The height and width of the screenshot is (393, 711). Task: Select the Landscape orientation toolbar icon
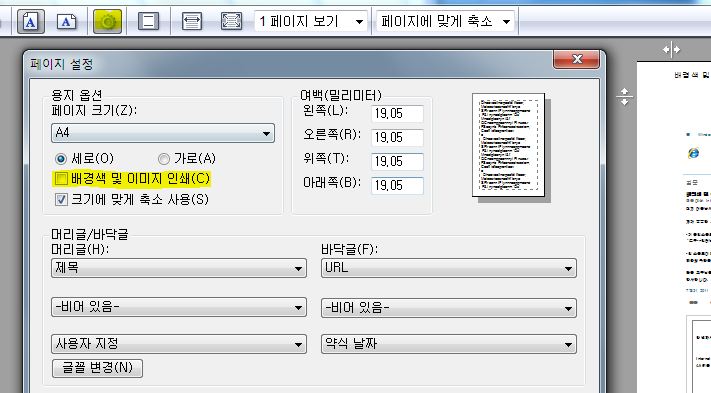66,21
